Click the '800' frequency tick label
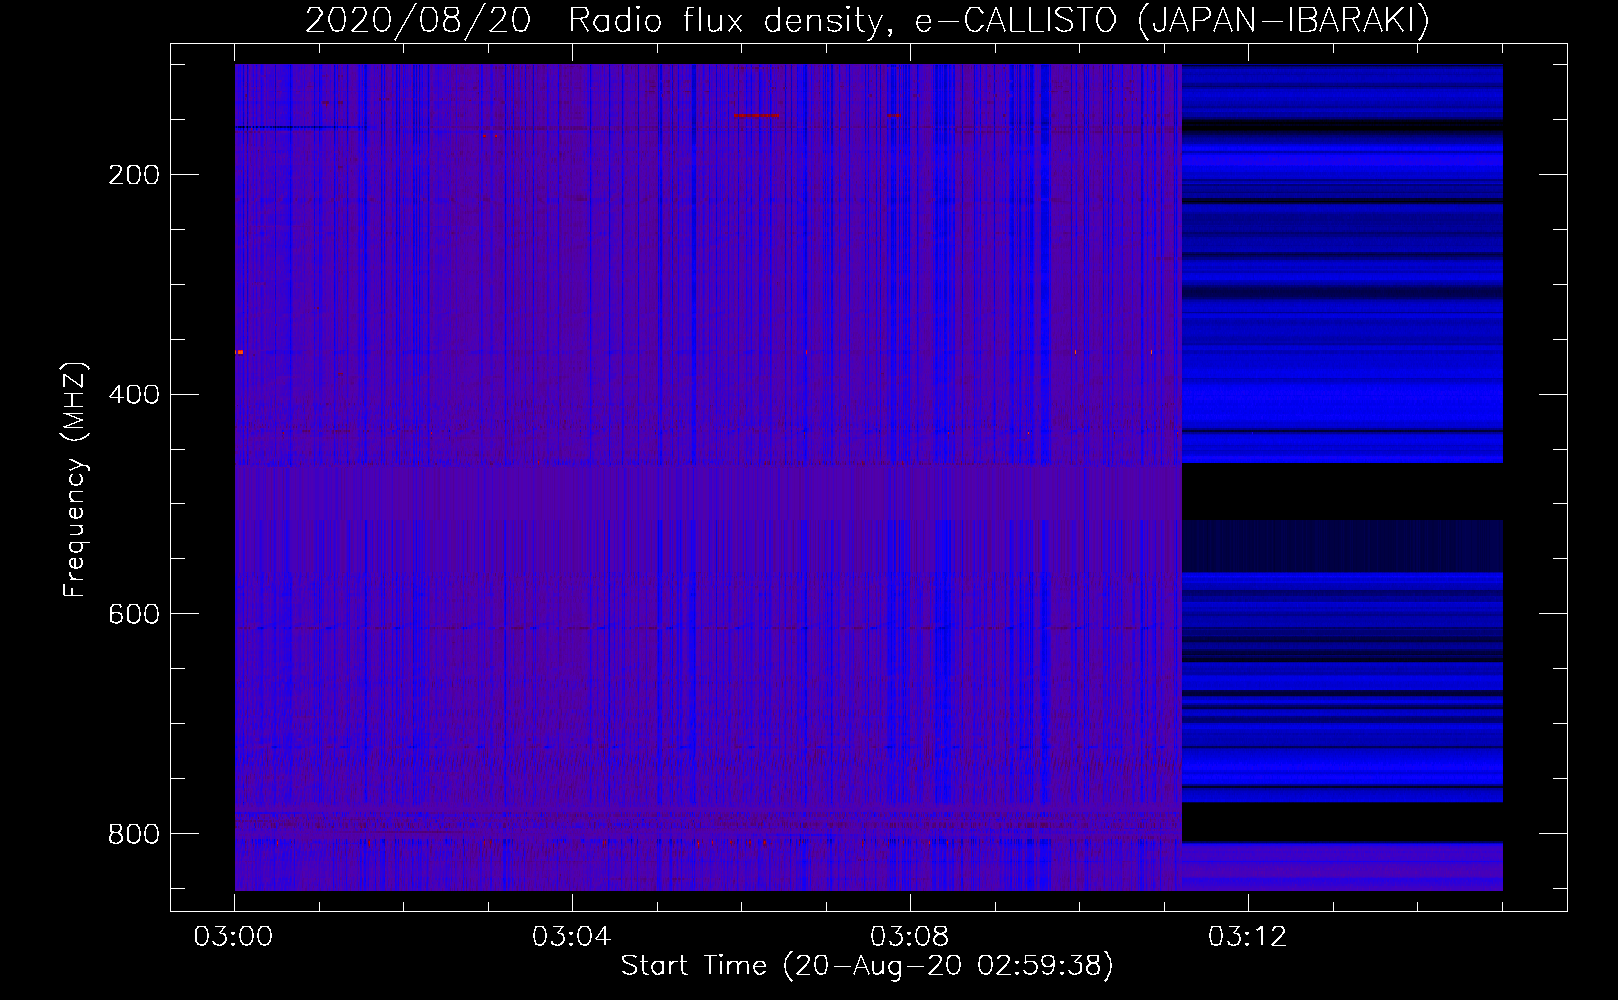Viewport: 1618px width, 1000px height. pos(134,833)
